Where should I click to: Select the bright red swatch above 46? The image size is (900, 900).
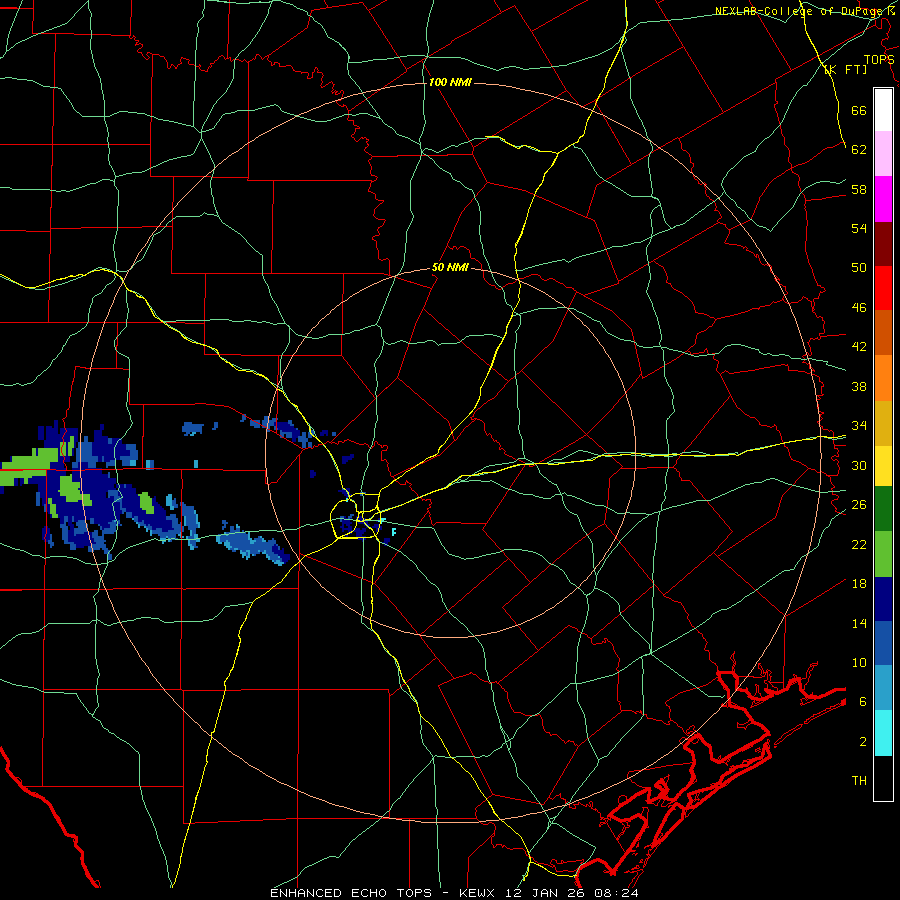[883, 288]
